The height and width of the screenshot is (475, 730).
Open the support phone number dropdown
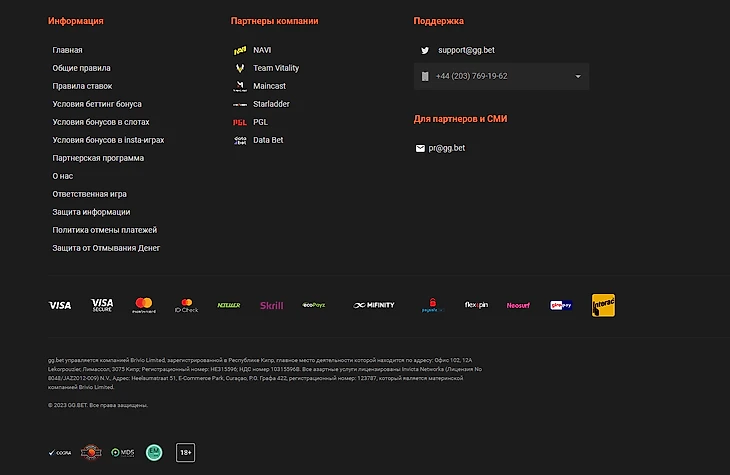click(501, 76)
